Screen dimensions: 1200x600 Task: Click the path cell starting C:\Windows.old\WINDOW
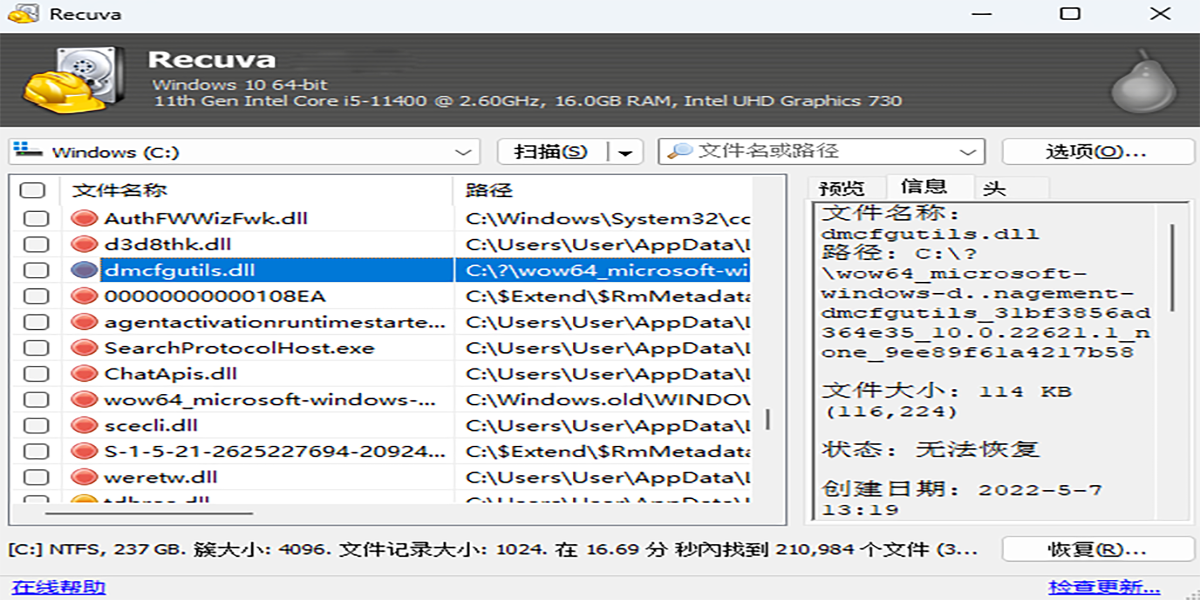click(x=608, y=400)
